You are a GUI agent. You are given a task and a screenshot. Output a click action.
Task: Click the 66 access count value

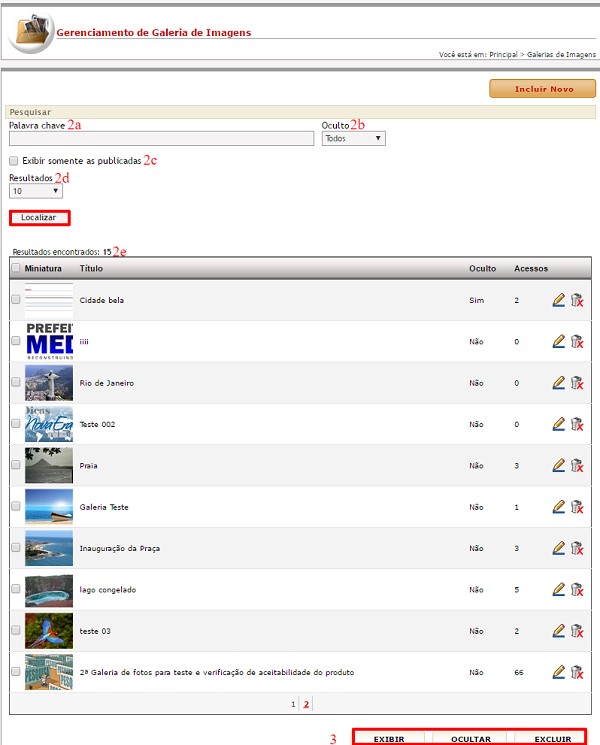(x=518, y=672)
